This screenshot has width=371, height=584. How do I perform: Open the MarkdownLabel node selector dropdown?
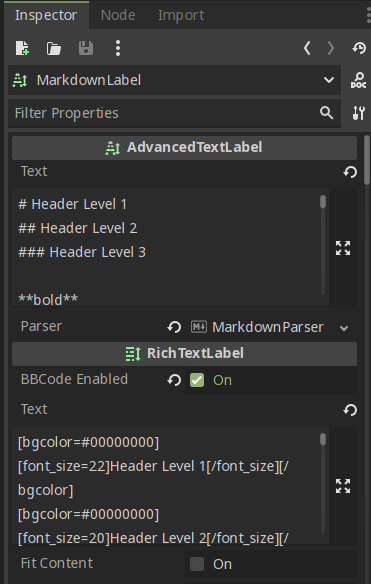(x=174, y=80)
